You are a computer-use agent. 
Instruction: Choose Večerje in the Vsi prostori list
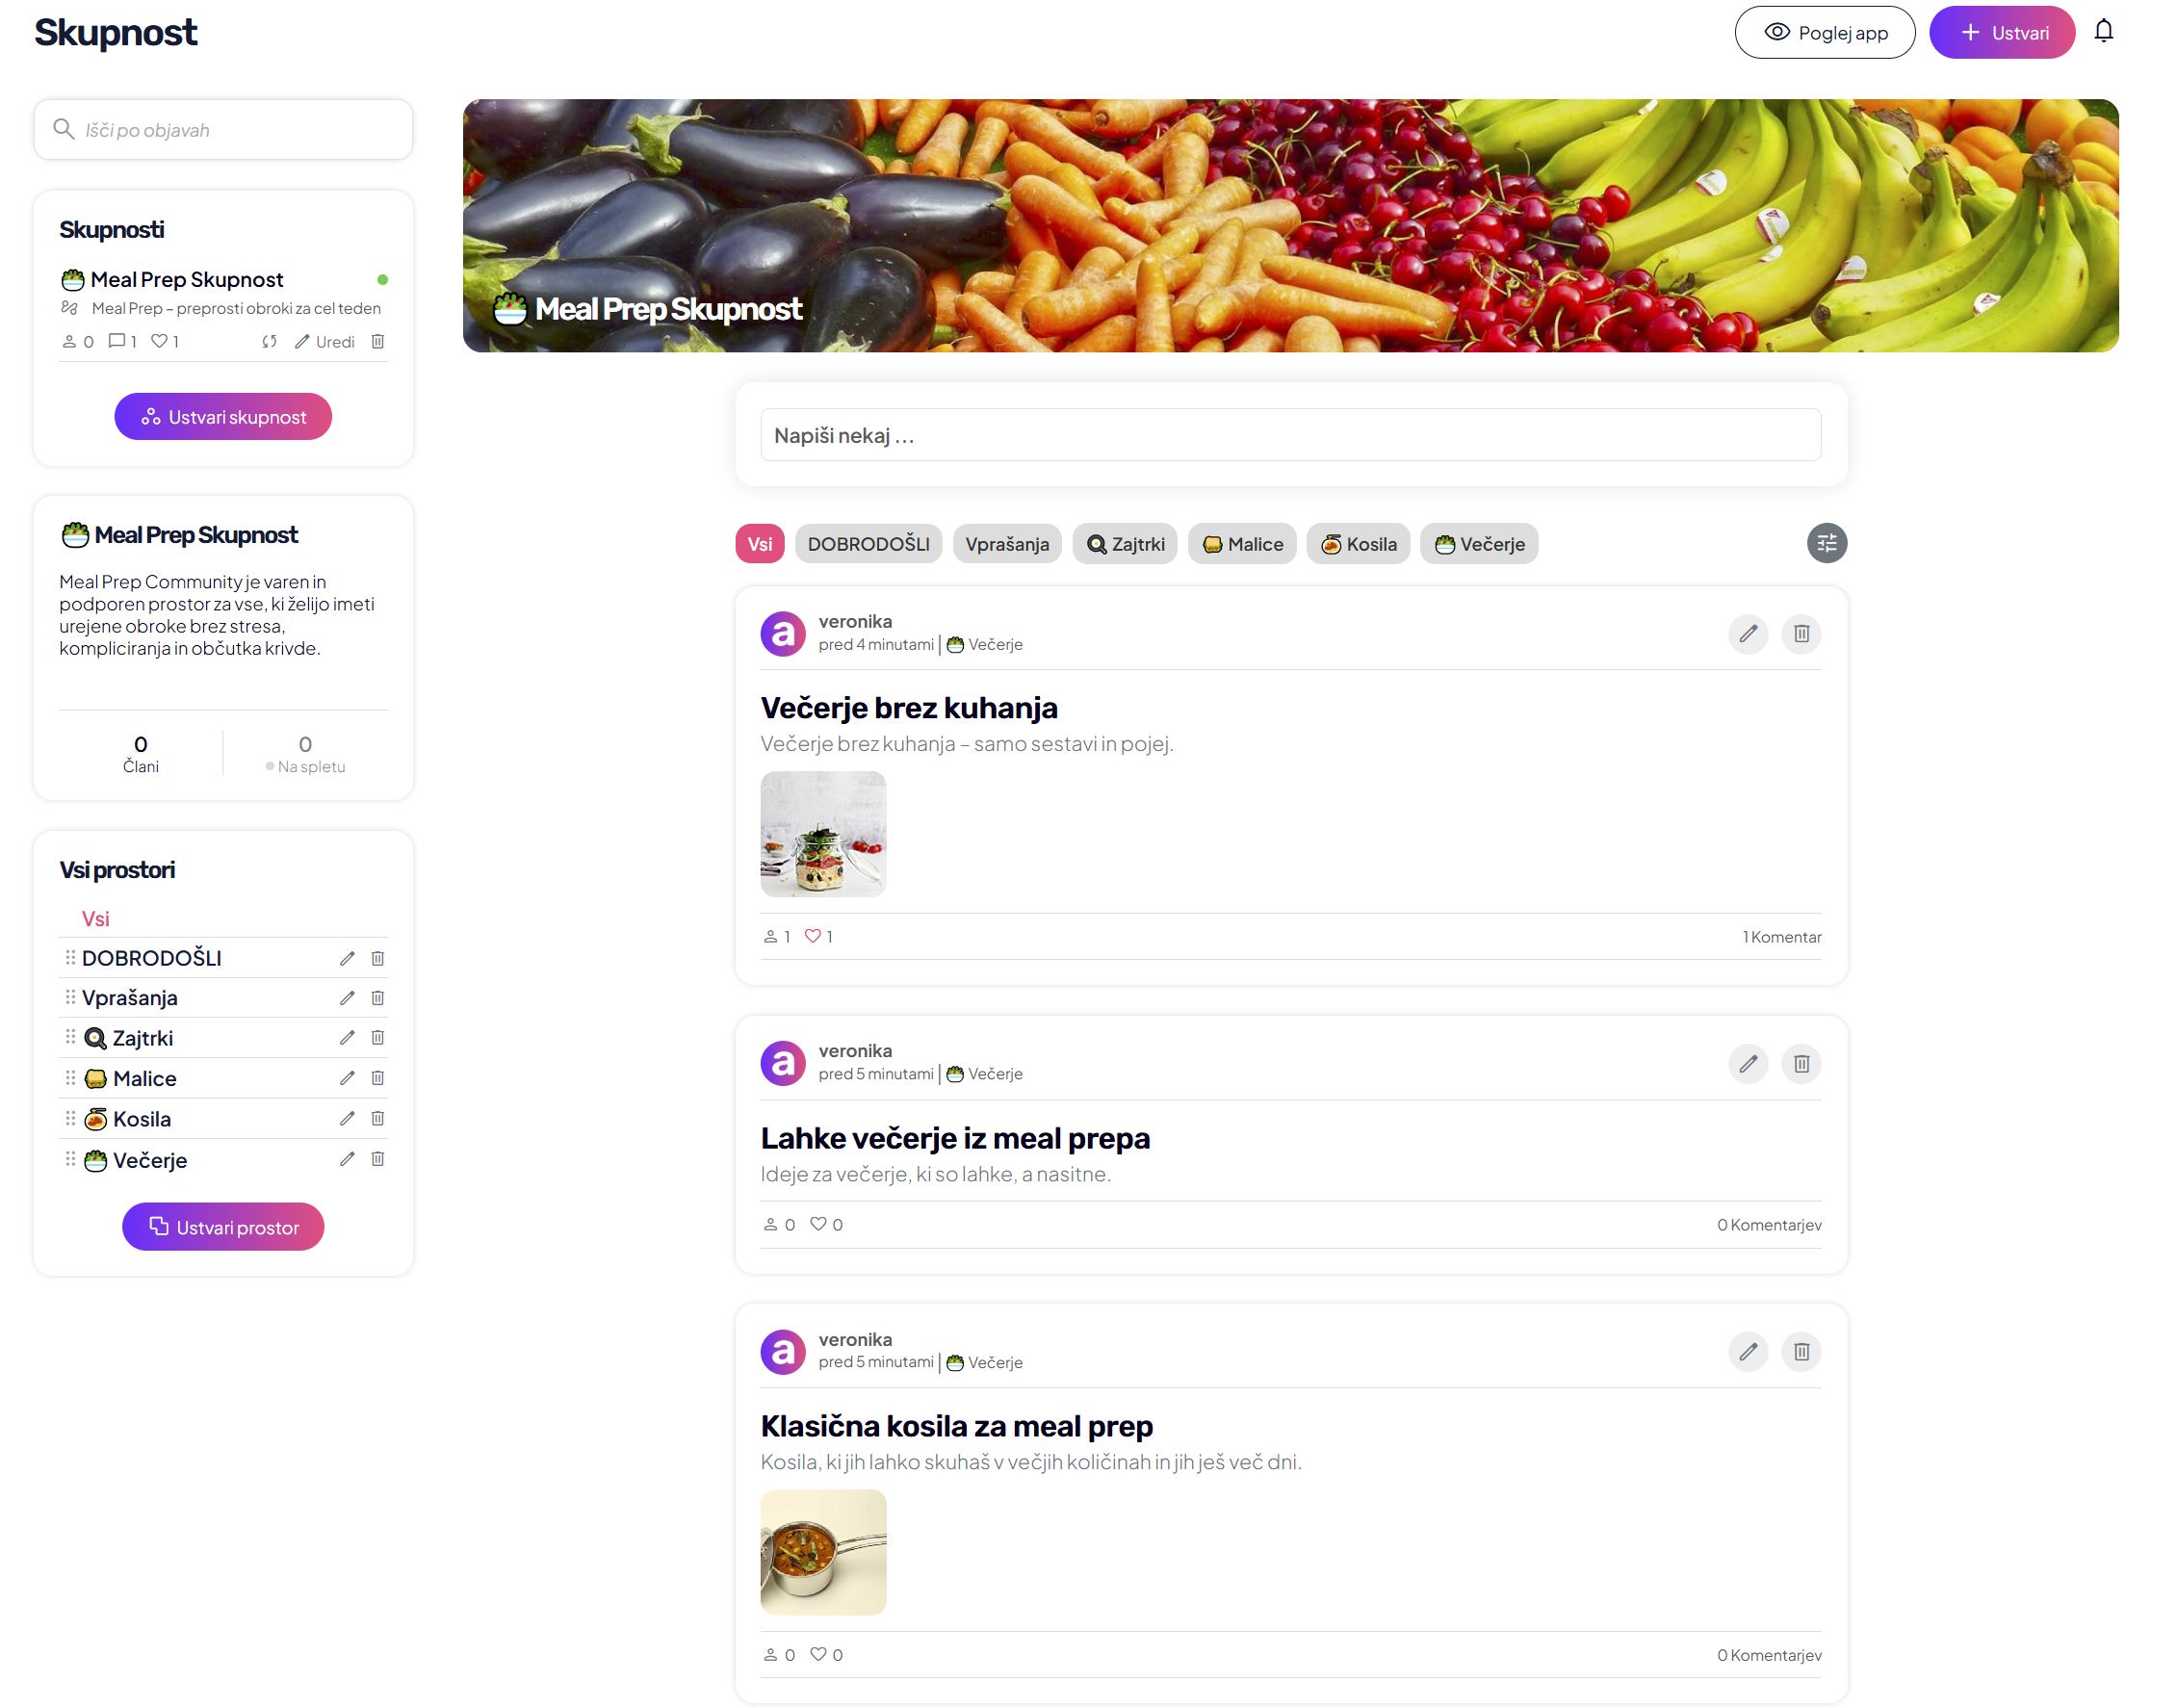(136, 1160)
